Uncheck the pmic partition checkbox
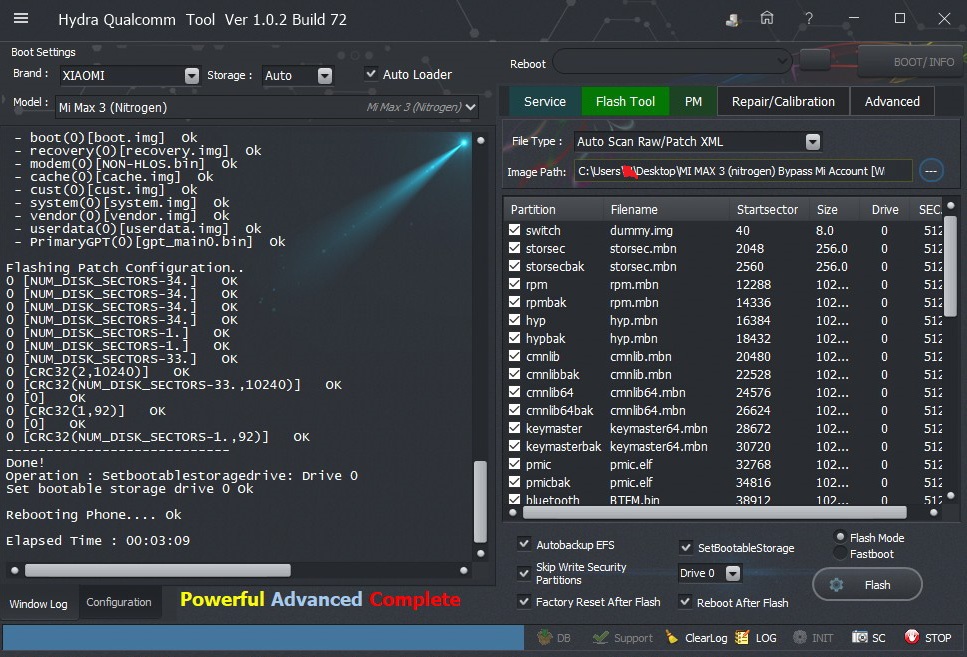This screenshot has height=657, width=967. 514,463
